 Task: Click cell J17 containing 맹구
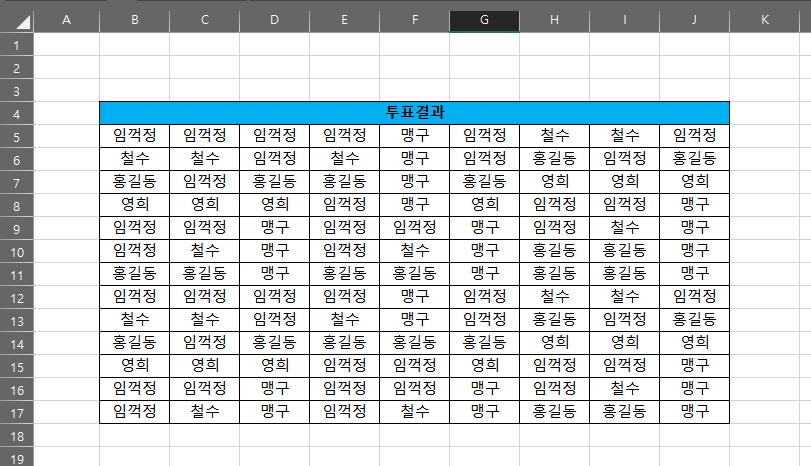point(694,412)
